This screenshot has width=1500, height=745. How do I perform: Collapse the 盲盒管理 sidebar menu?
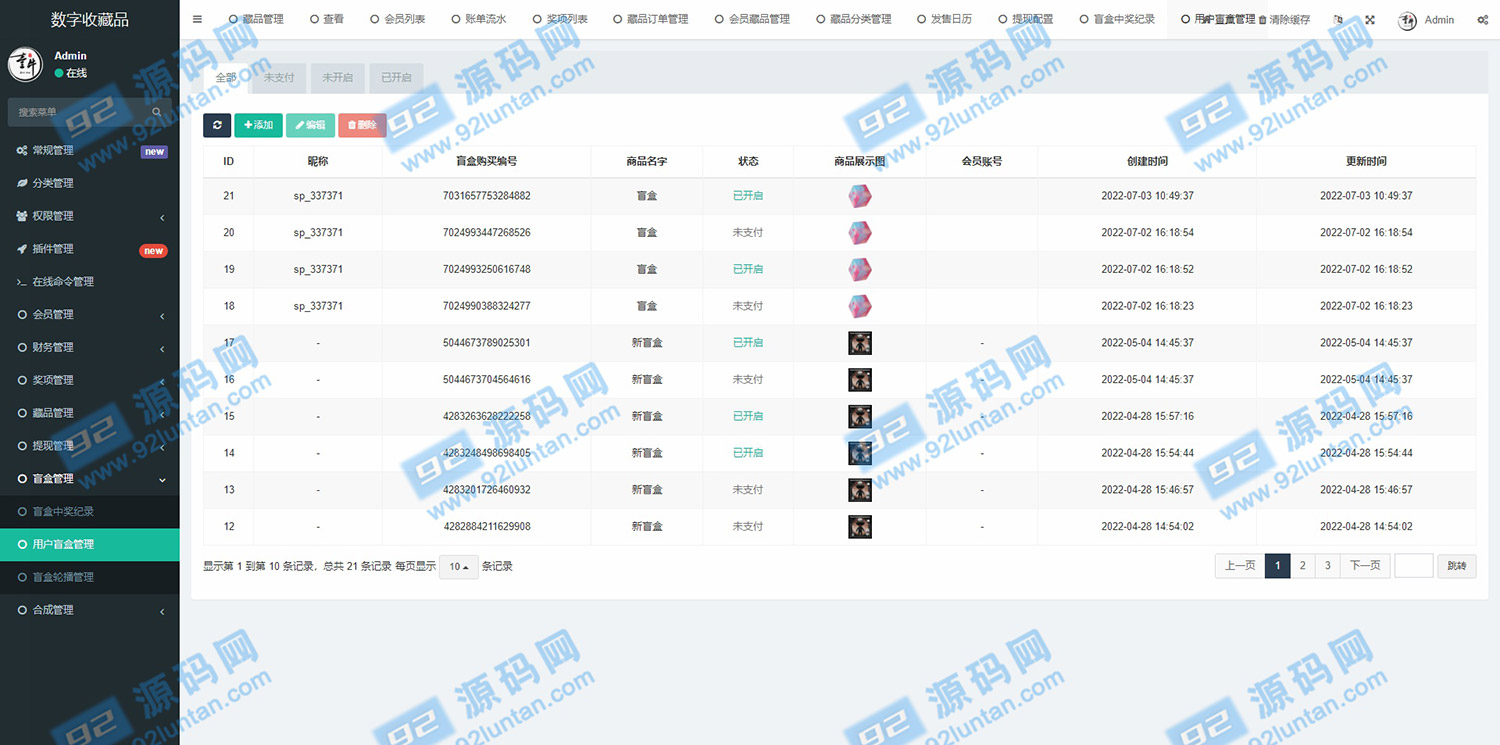[89, 479]
